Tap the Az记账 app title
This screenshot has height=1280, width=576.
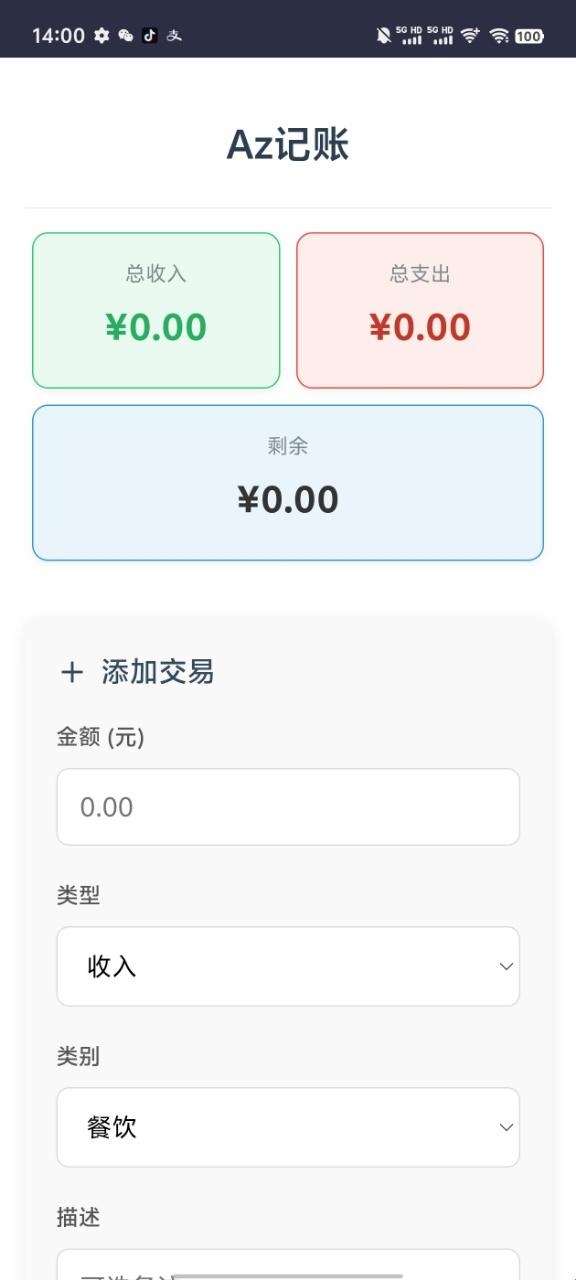(x=288, y=145)
